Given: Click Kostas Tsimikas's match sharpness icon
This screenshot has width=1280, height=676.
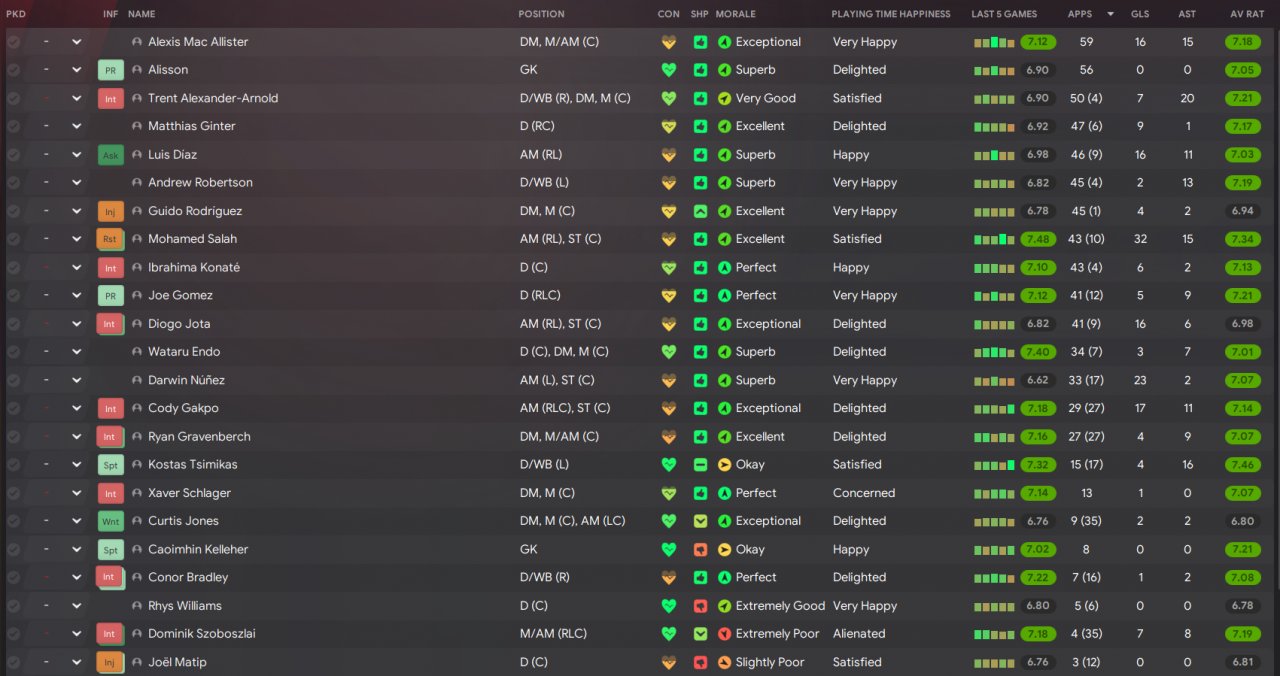Looking at the screenshot, I should coord(700,465).
